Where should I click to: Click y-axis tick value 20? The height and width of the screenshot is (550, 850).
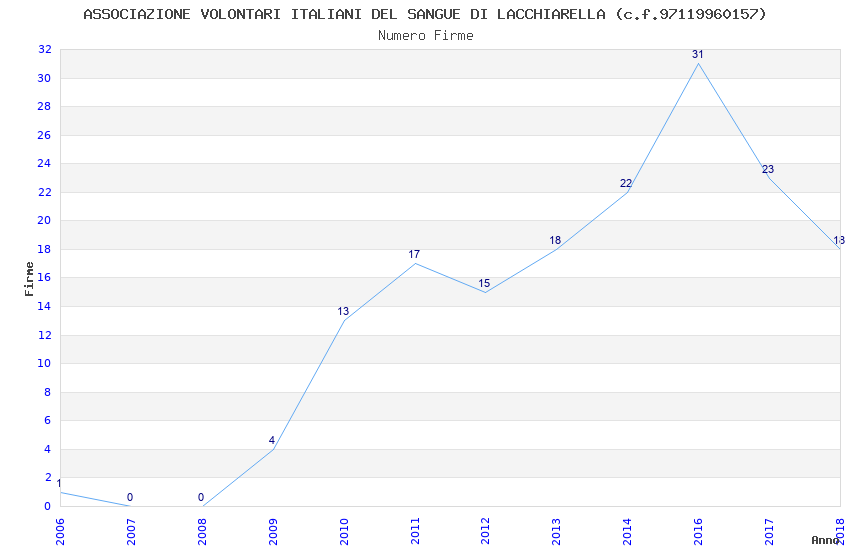pos(44,221)
